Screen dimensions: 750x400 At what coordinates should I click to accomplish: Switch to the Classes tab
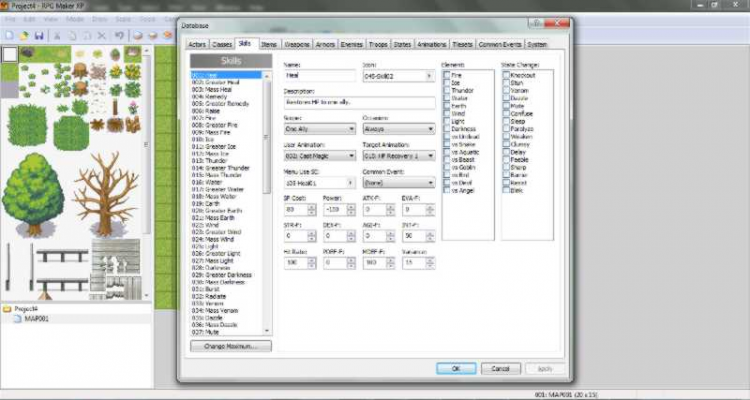[222, 44]
